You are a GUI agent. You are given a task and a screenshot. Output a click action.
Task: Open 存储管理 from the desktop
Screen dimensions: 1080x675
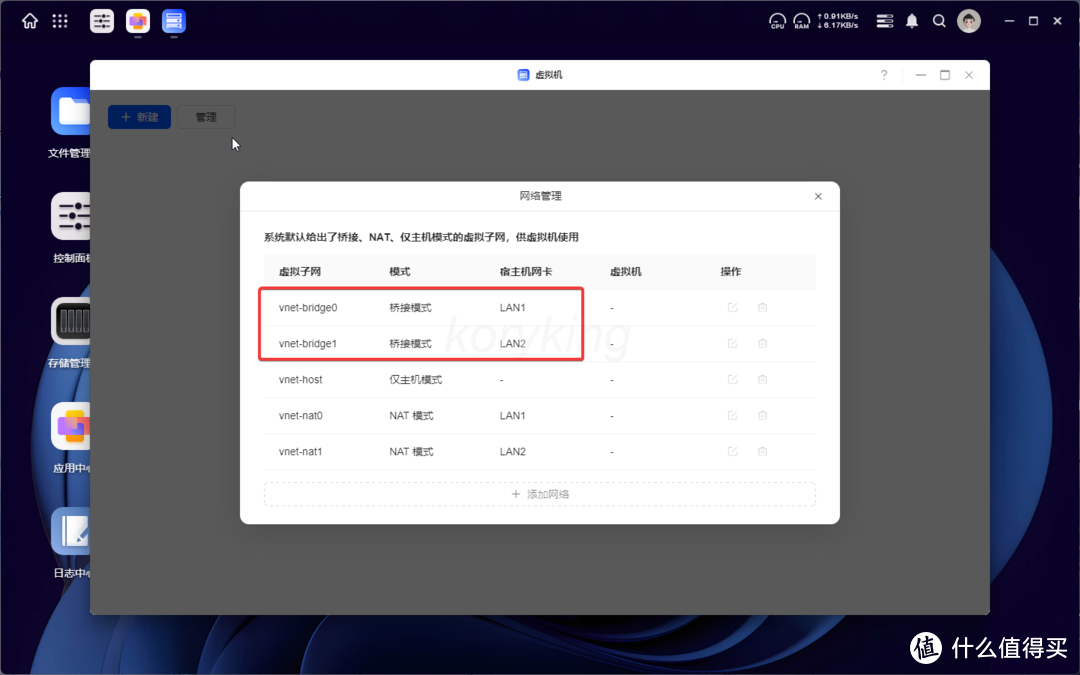click(x=70, y=322)
